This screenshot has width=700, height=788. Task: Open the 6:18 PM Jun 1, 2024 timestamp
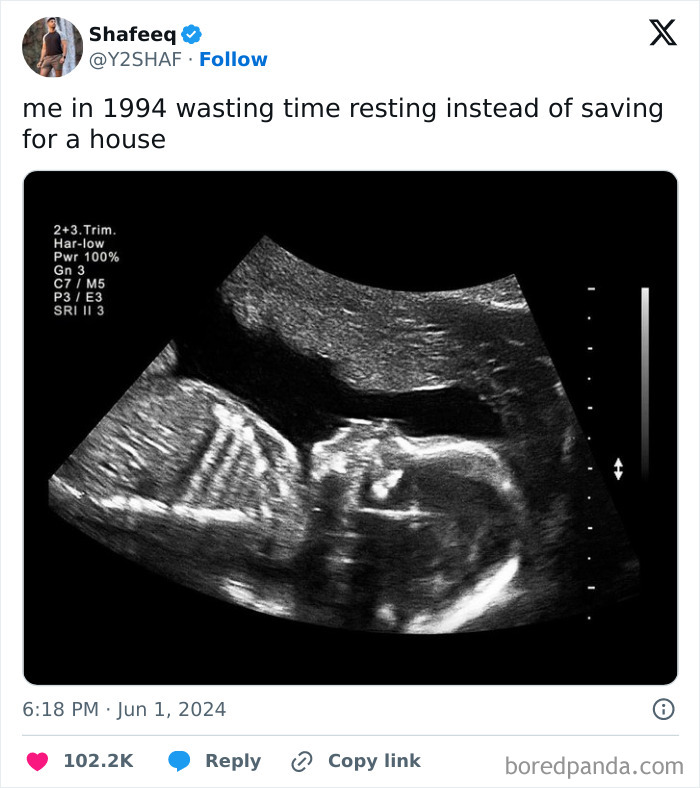(124, 709)
